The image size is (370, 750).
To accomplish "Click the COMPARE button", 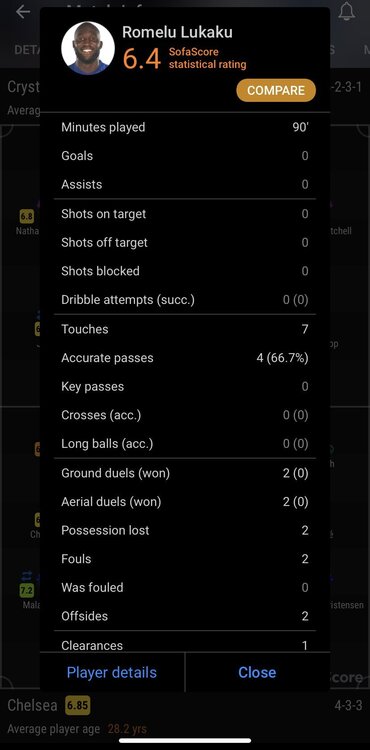I will [x=276, y=90].
